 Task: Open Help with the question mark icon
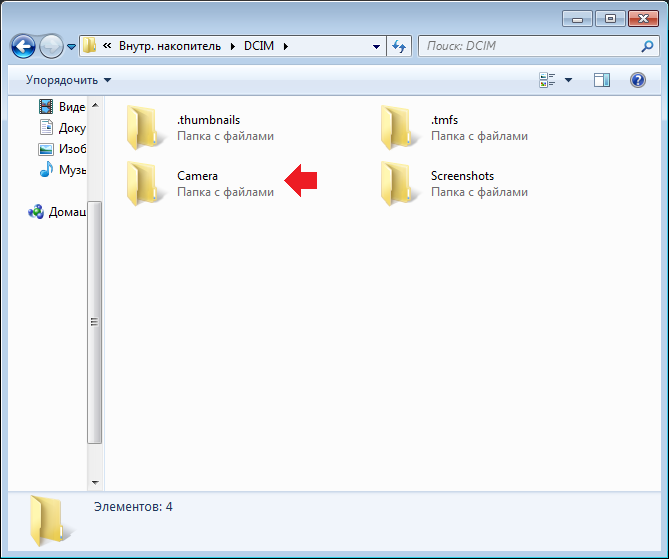(x=638, y=80)
